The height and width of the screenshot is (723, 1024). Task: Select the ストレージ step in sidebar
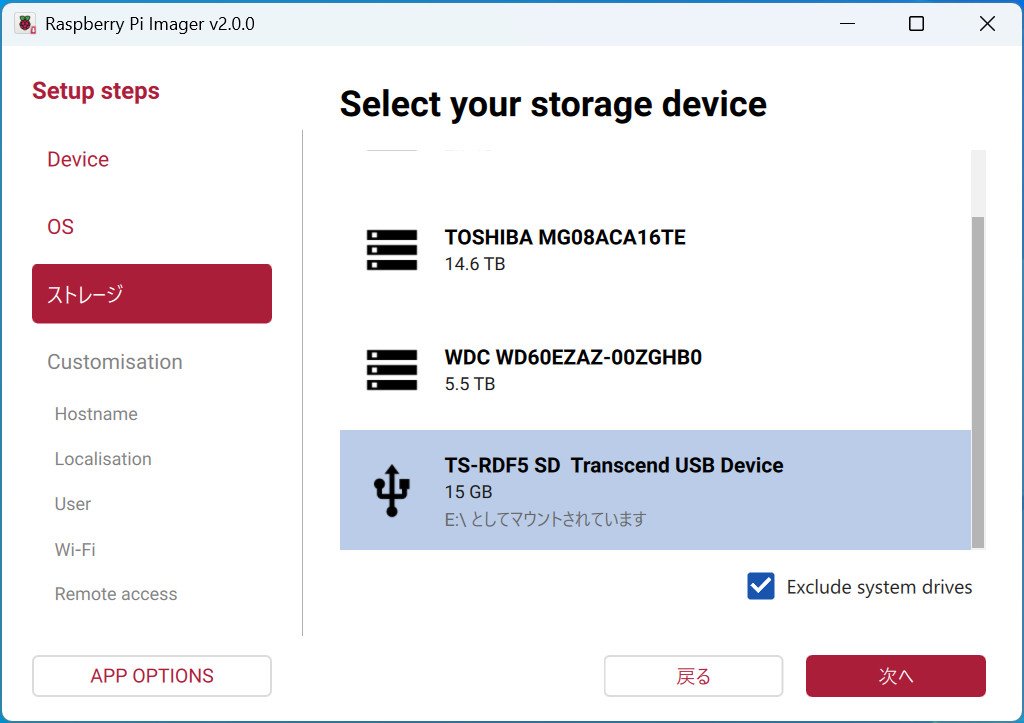(152, 294)
